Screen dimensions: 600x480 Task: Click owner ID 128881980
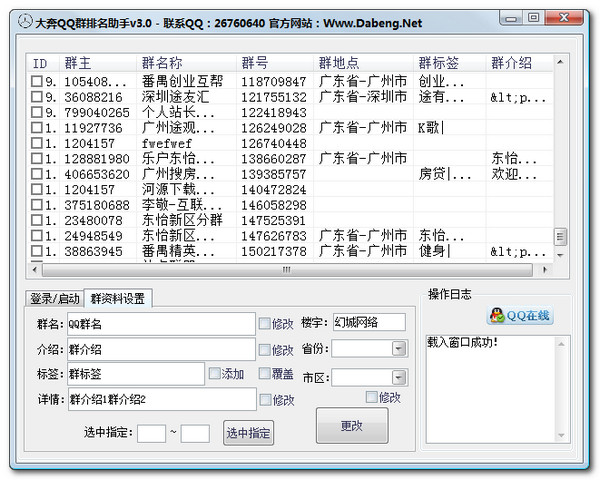(97, 159)
